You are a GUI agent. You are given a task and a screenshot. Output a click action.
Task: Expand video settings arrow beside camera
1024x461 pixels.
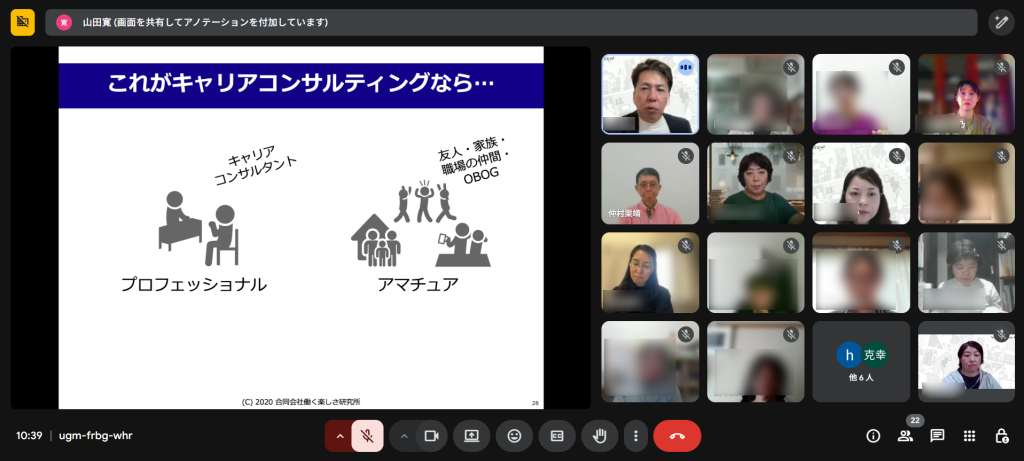pos(403,436)
